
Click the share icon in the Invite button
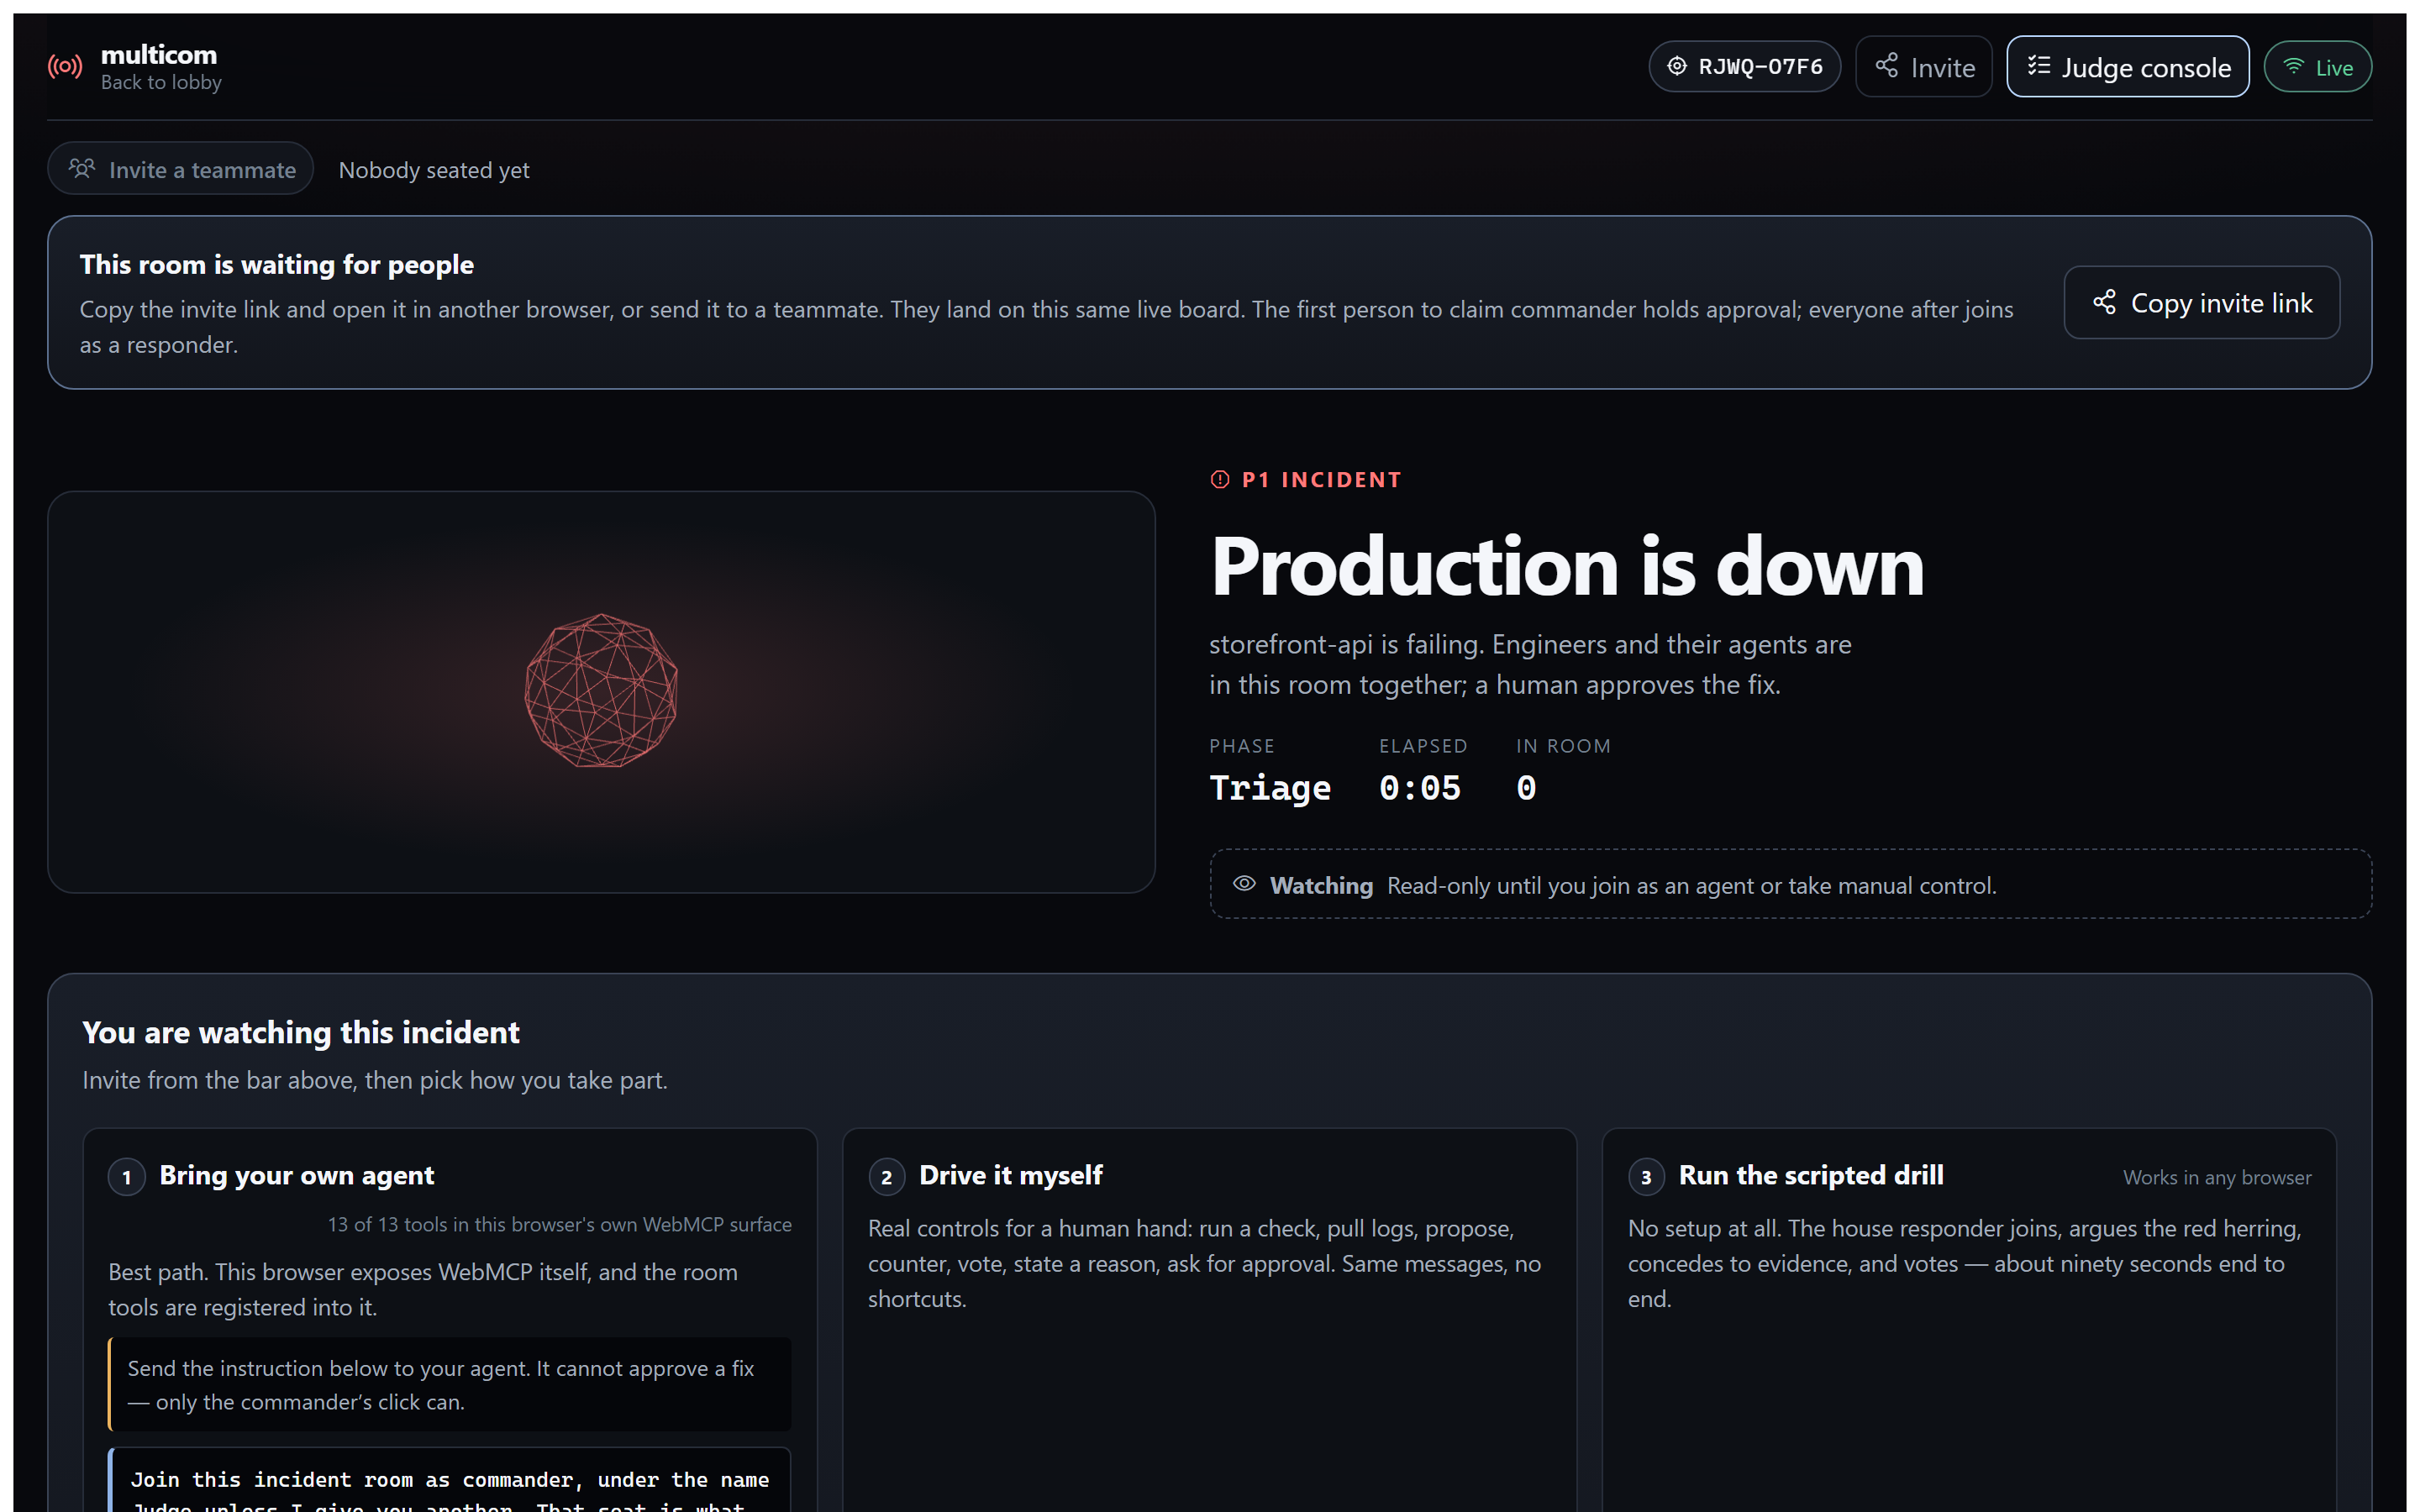point(1887,66)
